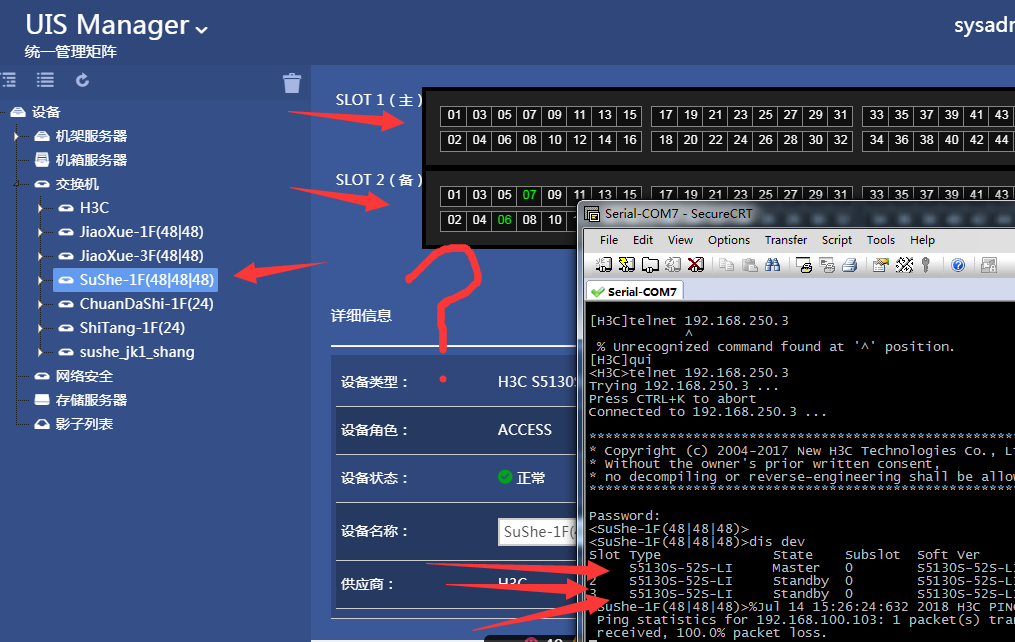This screenshot has height=642, width=1015.
Task: Select 影子列表 in device tree
Action: point(84,424)
